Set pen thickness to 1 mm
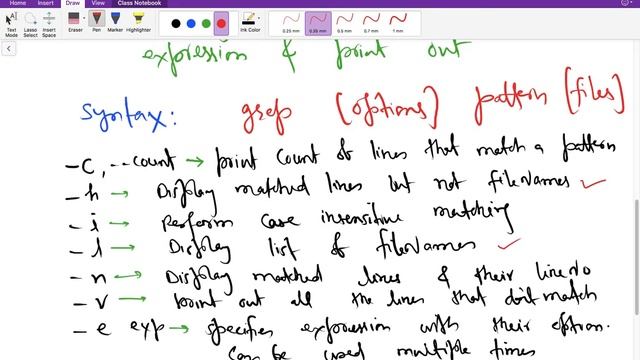 pos(398,23)
